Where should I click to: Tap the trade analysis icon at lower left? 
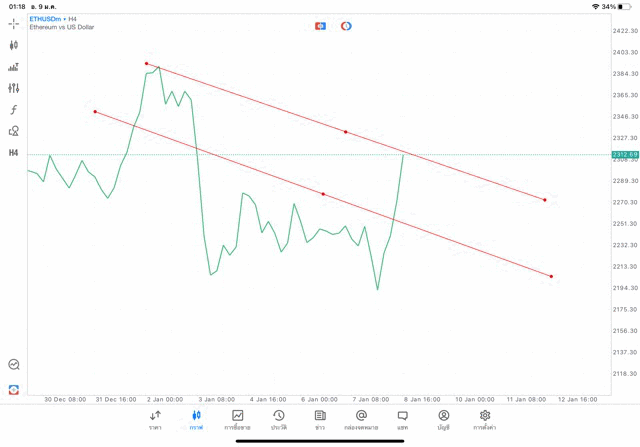[x=14, y=365]
